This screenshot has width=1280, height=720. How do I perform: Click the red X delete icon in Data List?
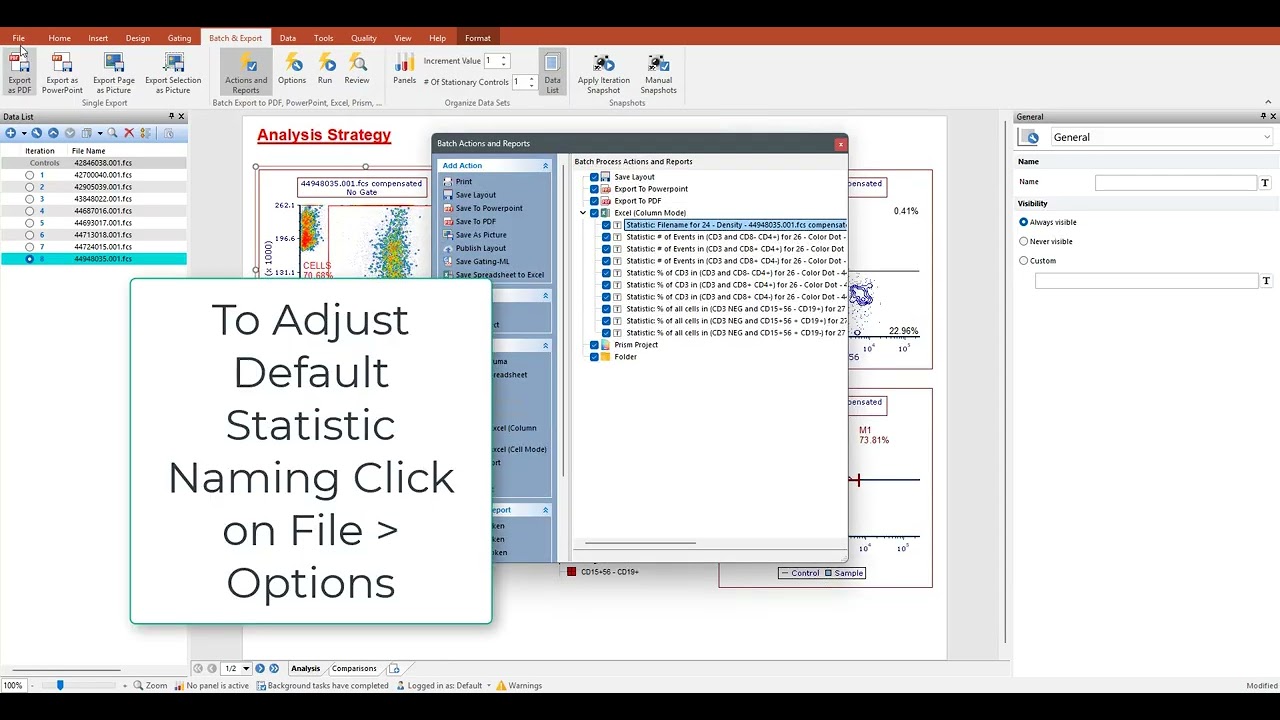coord(129,133)
